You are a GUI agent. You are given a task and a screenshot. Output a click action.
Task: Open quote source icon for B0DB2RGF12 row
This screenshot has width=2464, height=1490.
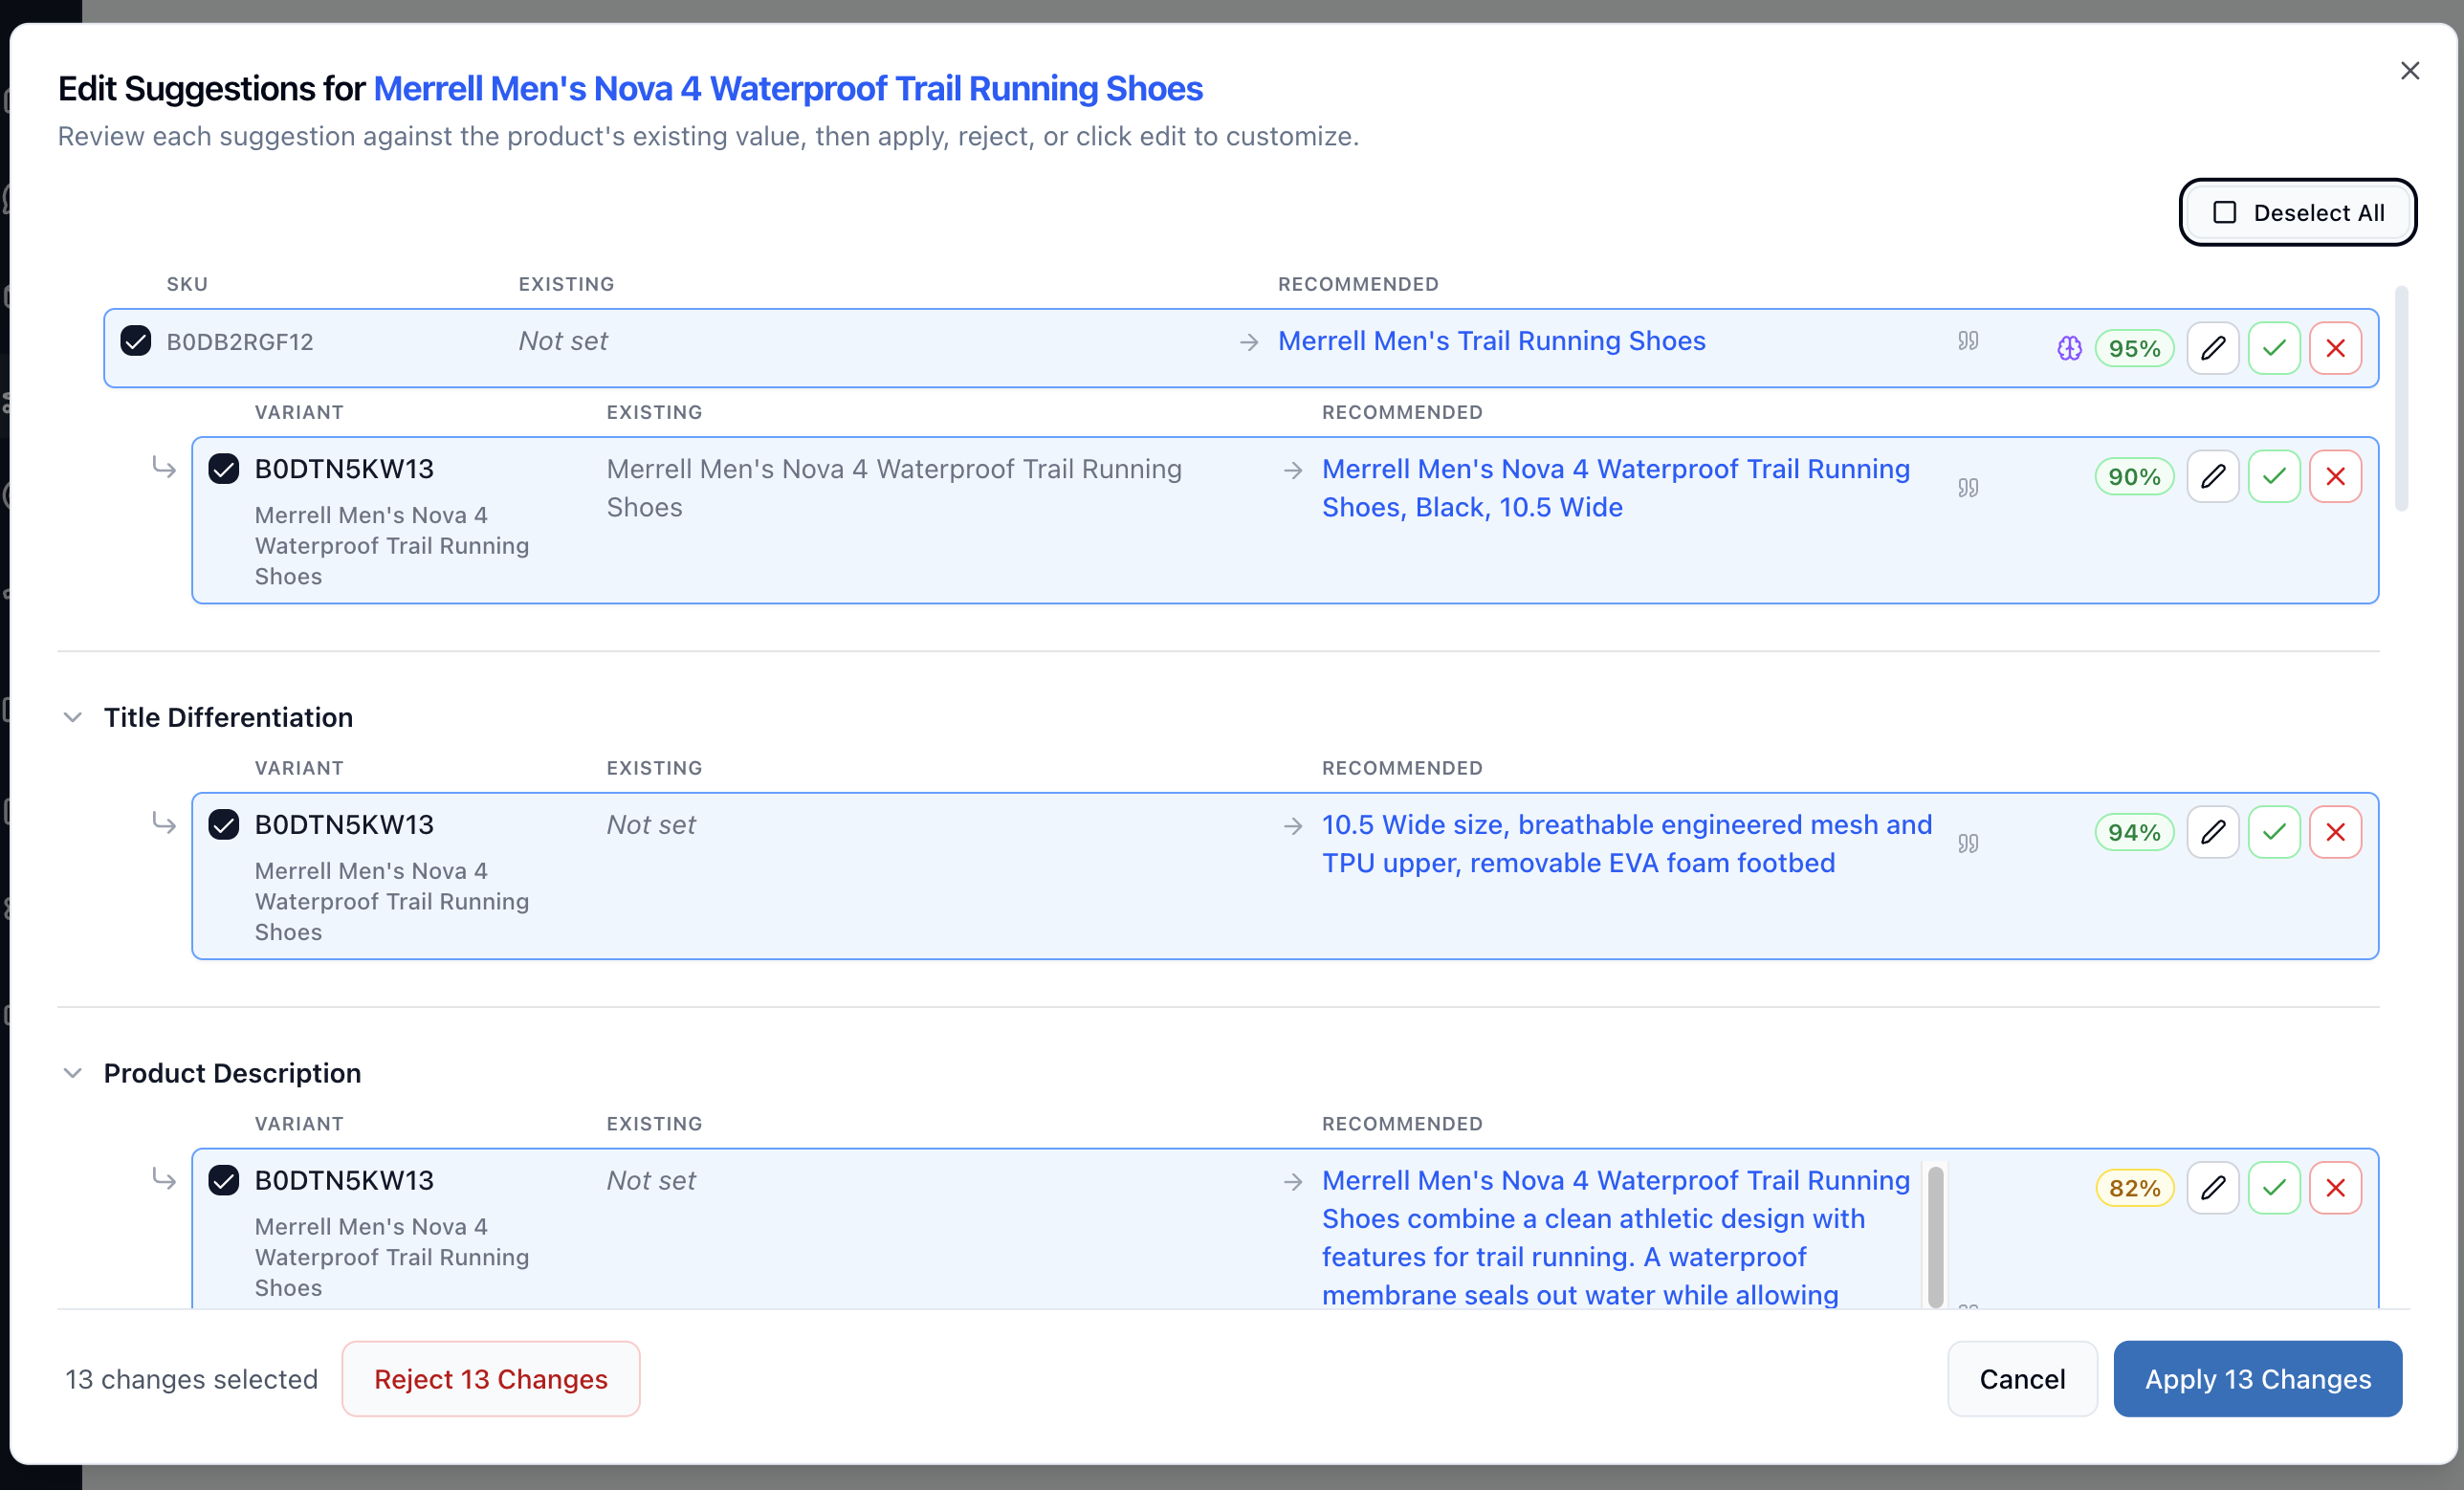click(x=1968, y=341)
